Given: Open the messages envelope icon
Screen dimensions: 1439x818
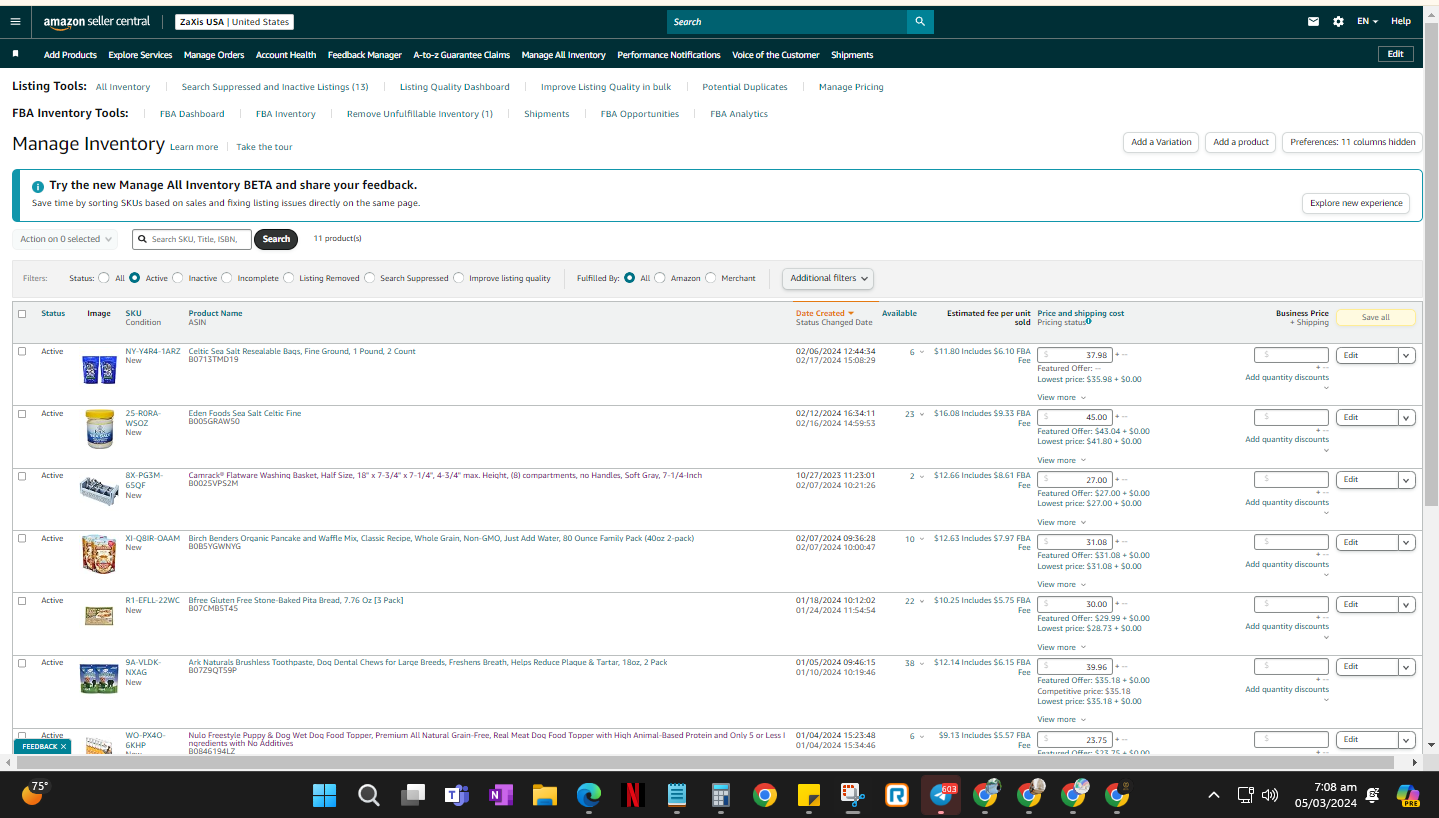Looking at the screenshot, I should (x=1313, y=21).
